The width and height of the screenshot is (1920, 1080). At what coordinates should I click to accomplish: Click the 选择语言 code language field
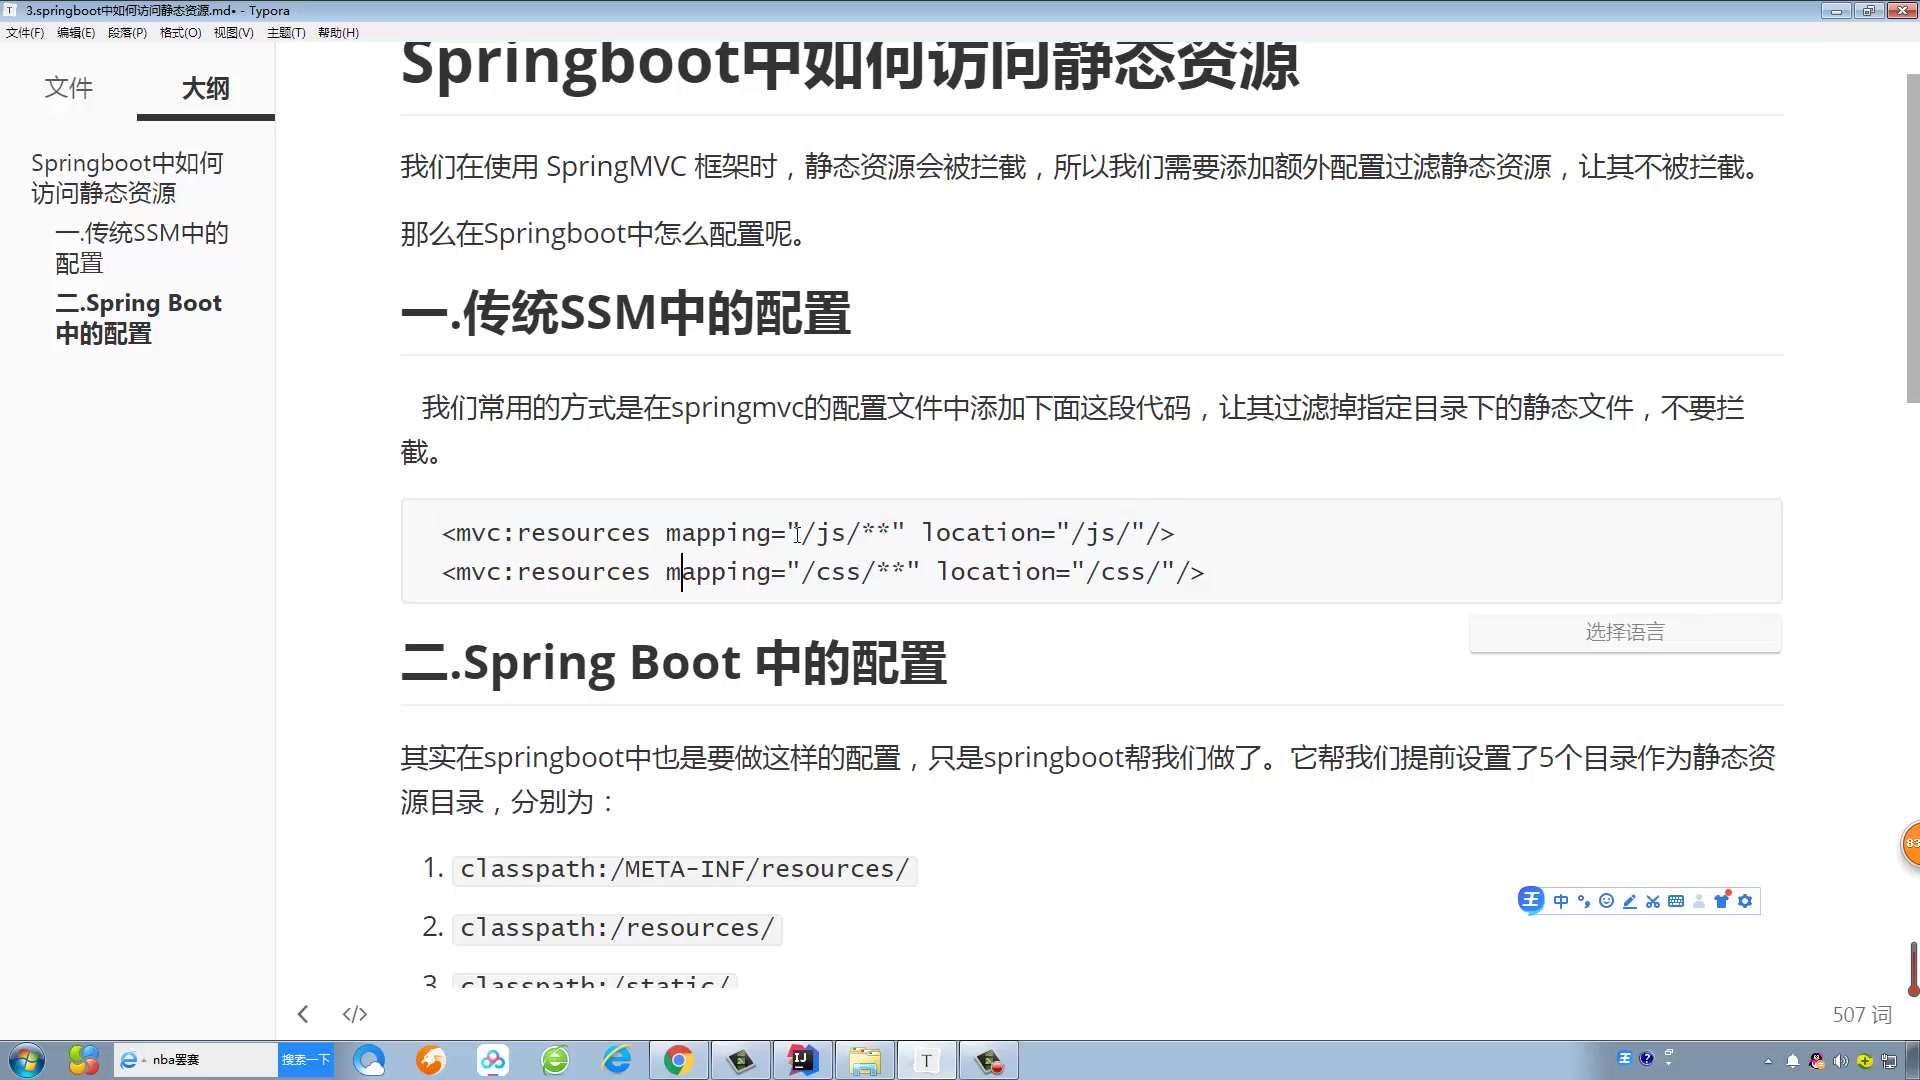click(1625, 632)
